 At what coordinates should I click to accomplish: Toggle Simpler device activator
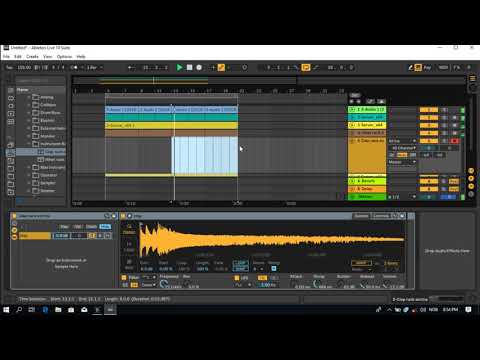(123, 216)
